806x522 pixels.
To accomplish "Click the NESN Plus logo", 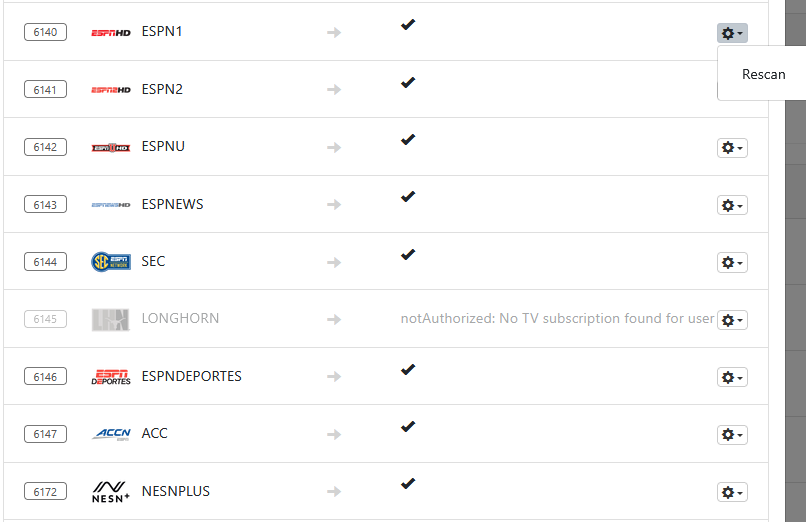I will tap(111, 491).
